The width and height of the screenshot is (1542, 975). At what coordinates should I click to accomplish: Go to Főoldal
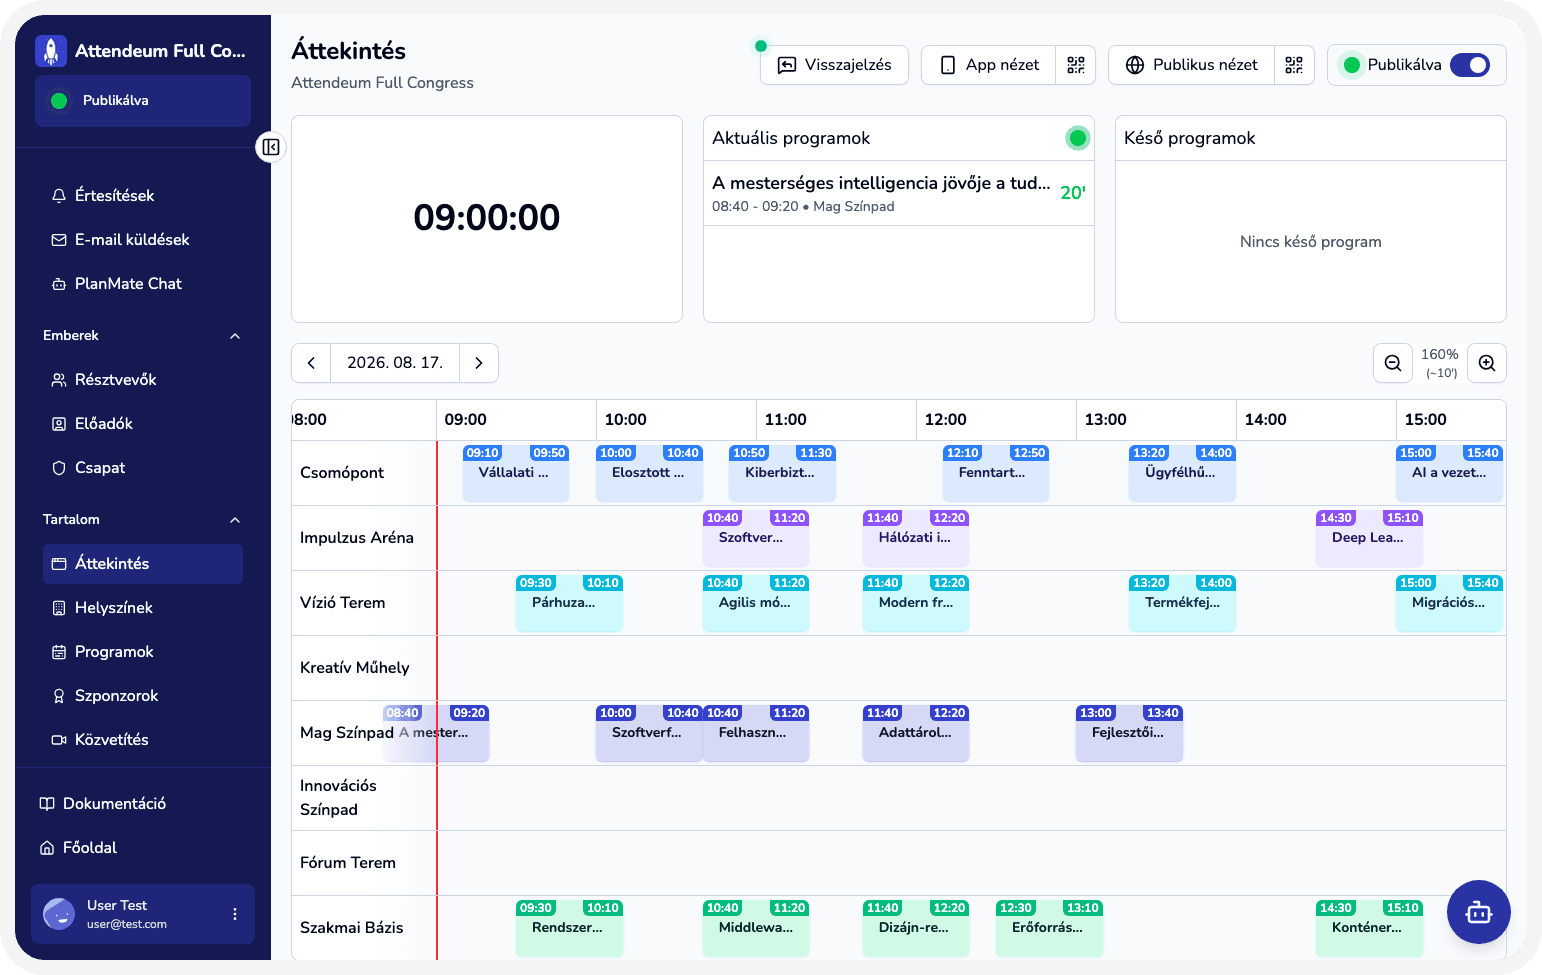[x=143, y=848]
